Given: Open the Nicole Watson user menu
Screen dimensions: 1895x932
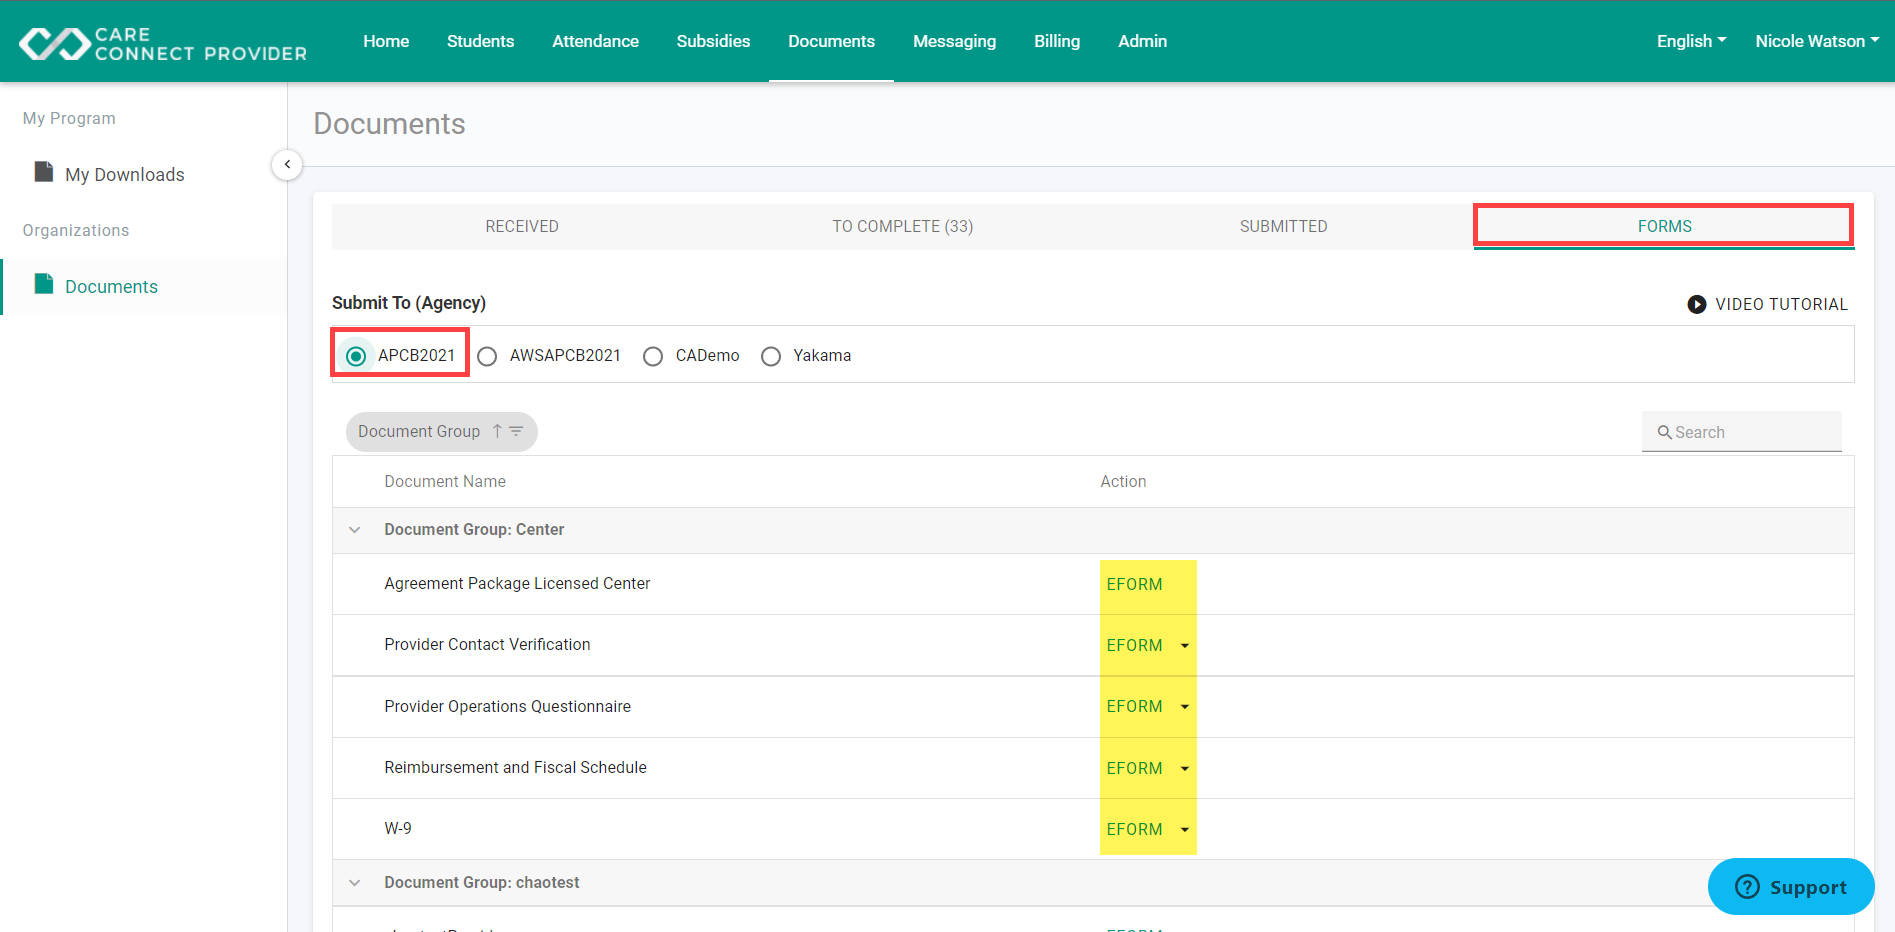Looking at the screenshot, I should pos(1817,41).
